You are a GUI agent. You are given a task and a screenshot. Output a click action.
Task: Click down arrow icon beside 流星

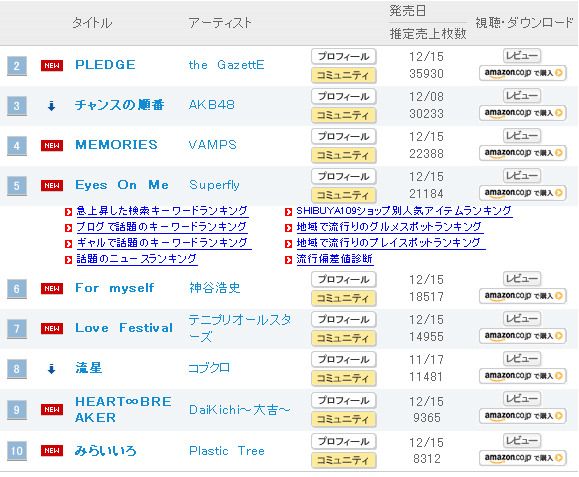click(51, 369)
